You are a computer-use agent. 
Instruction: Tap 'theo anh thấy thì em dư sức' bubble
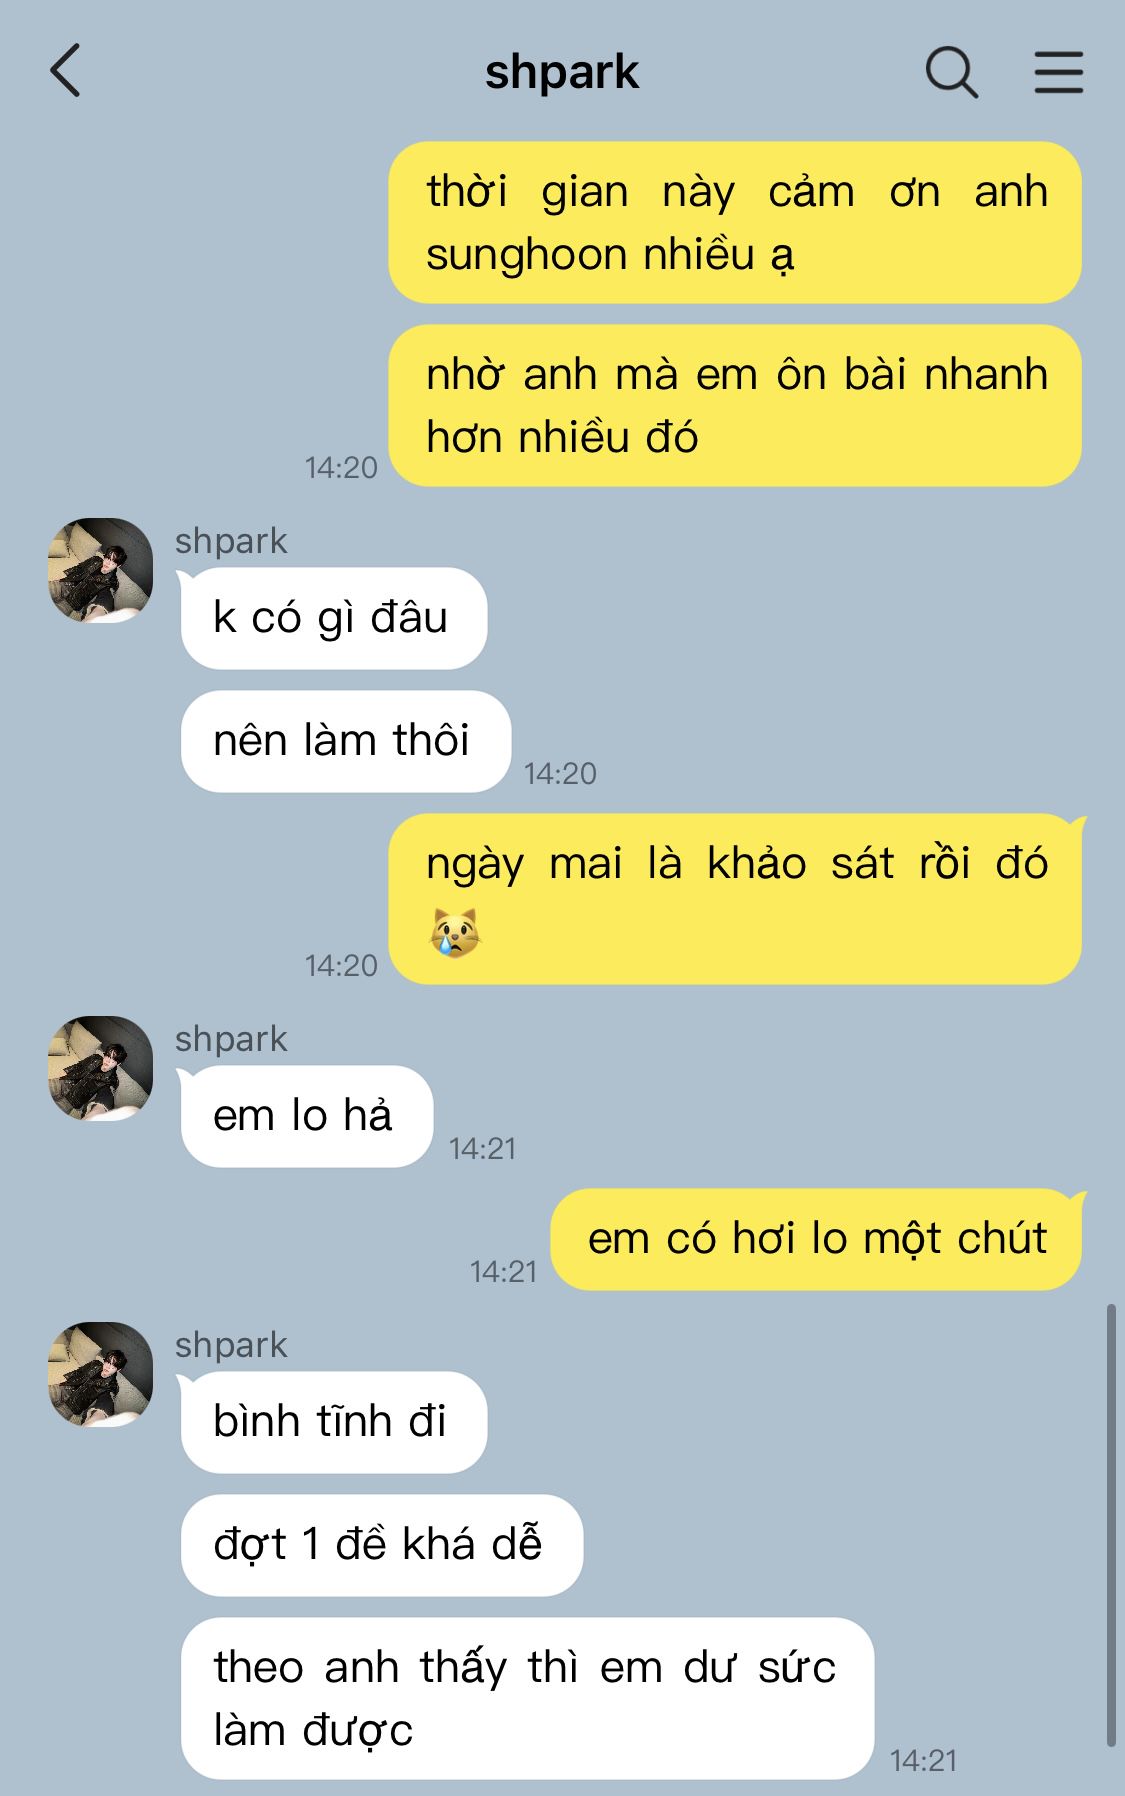coord(527,1698)
